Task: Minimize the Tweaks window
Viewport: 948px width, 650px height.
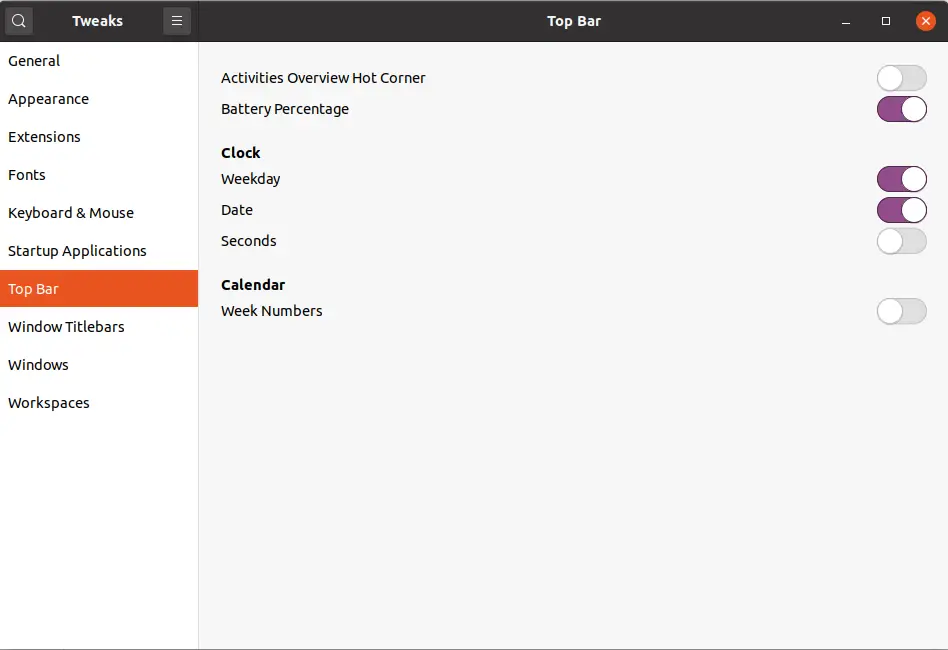Action: 846,21
